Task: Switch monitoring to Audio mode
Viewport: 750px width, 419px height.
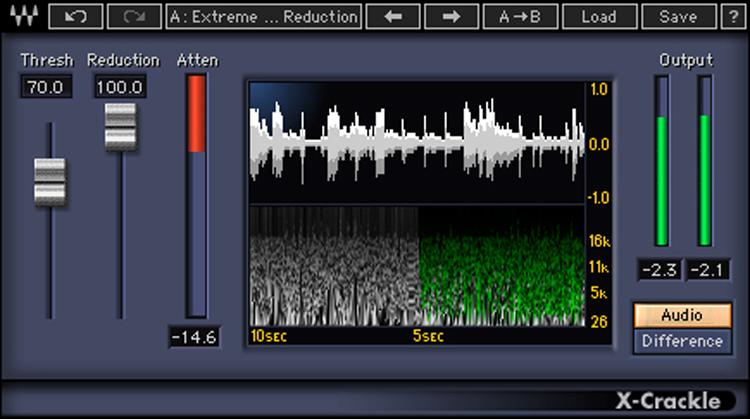Action: coord(682,316)
